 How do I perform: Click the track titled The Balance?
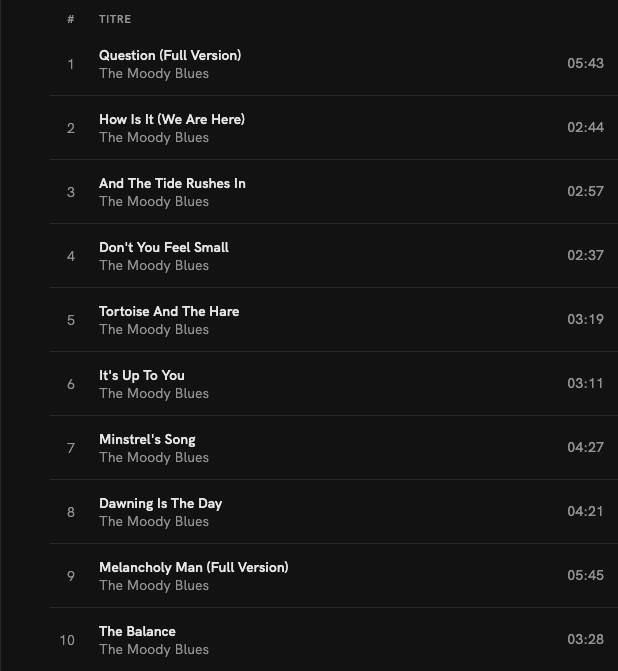coord(137,631)
